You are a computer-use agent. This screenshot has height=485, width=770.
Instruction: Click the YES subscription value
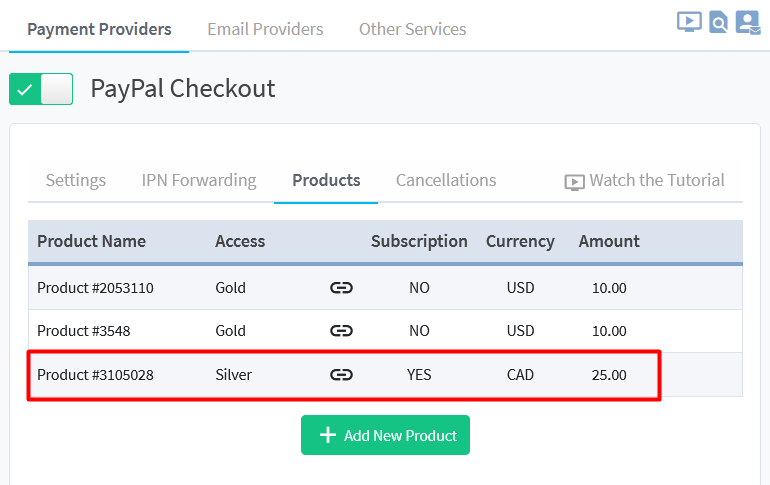(x=419, y=375)
